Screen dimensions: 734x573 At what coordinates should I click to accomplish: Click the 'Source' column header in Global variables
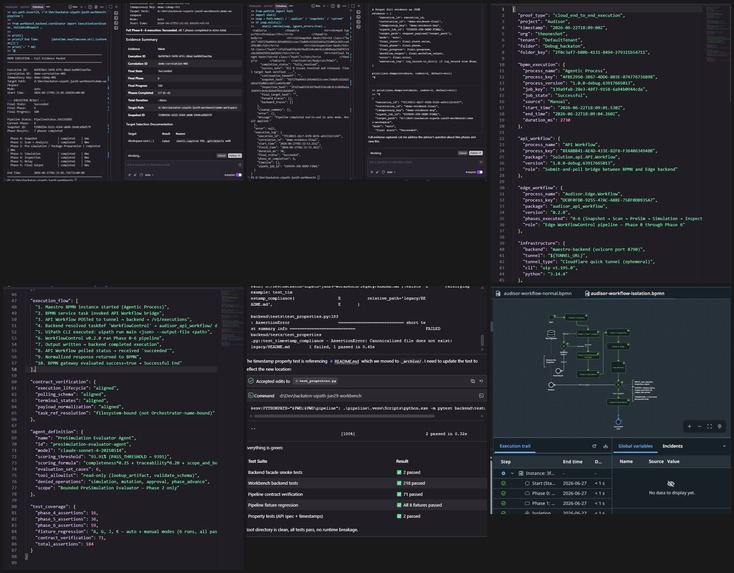pyautogui.click(x=656, y=461)
